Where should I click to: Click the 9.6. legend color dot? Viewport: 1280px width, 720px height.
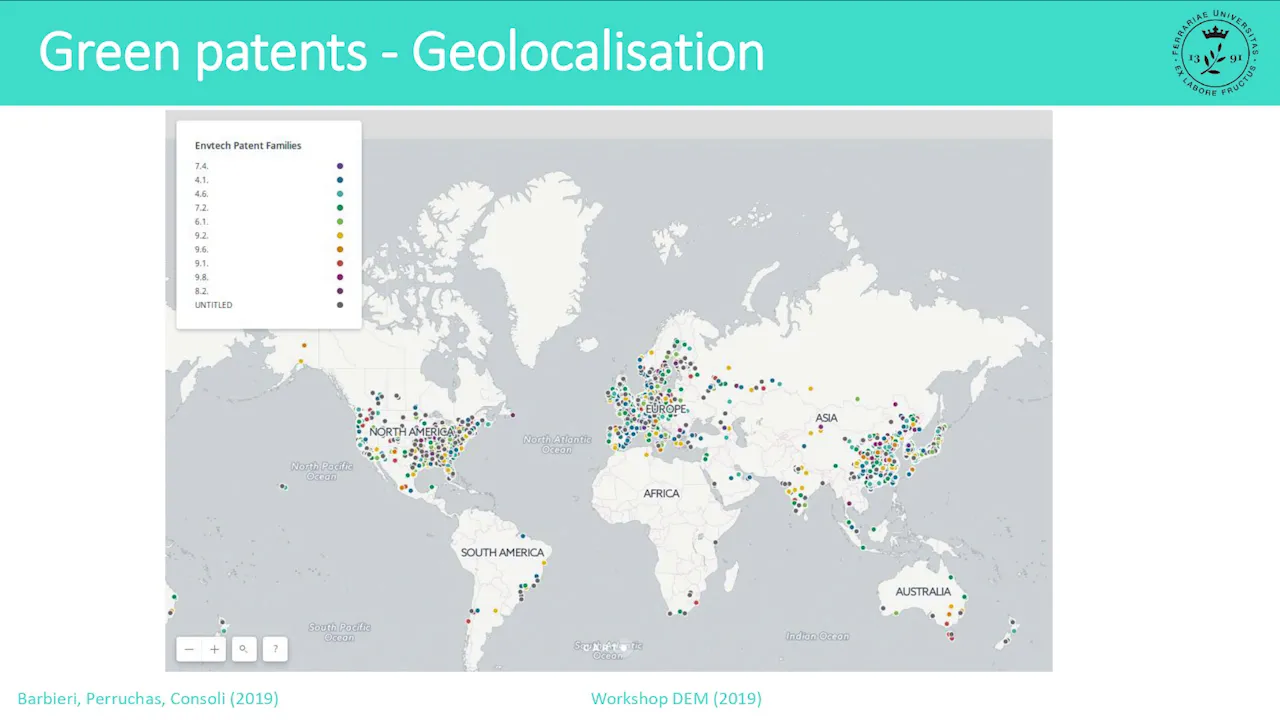[x=340, y=249]
